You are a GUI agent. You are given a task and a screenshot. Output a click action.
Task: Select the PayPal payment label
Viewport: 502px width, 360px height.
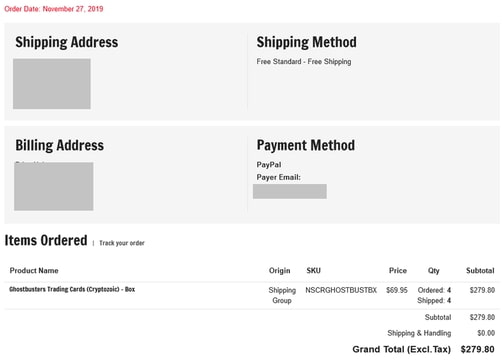point(269,165)
